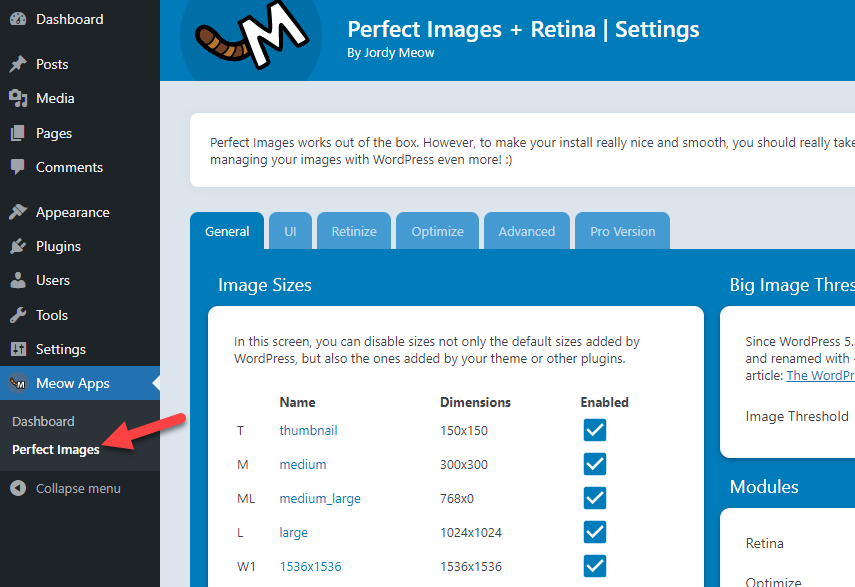This screenshot has width=855, height=587.
Task: Click the Comments speech bubble icon
Action: (18, 167)
